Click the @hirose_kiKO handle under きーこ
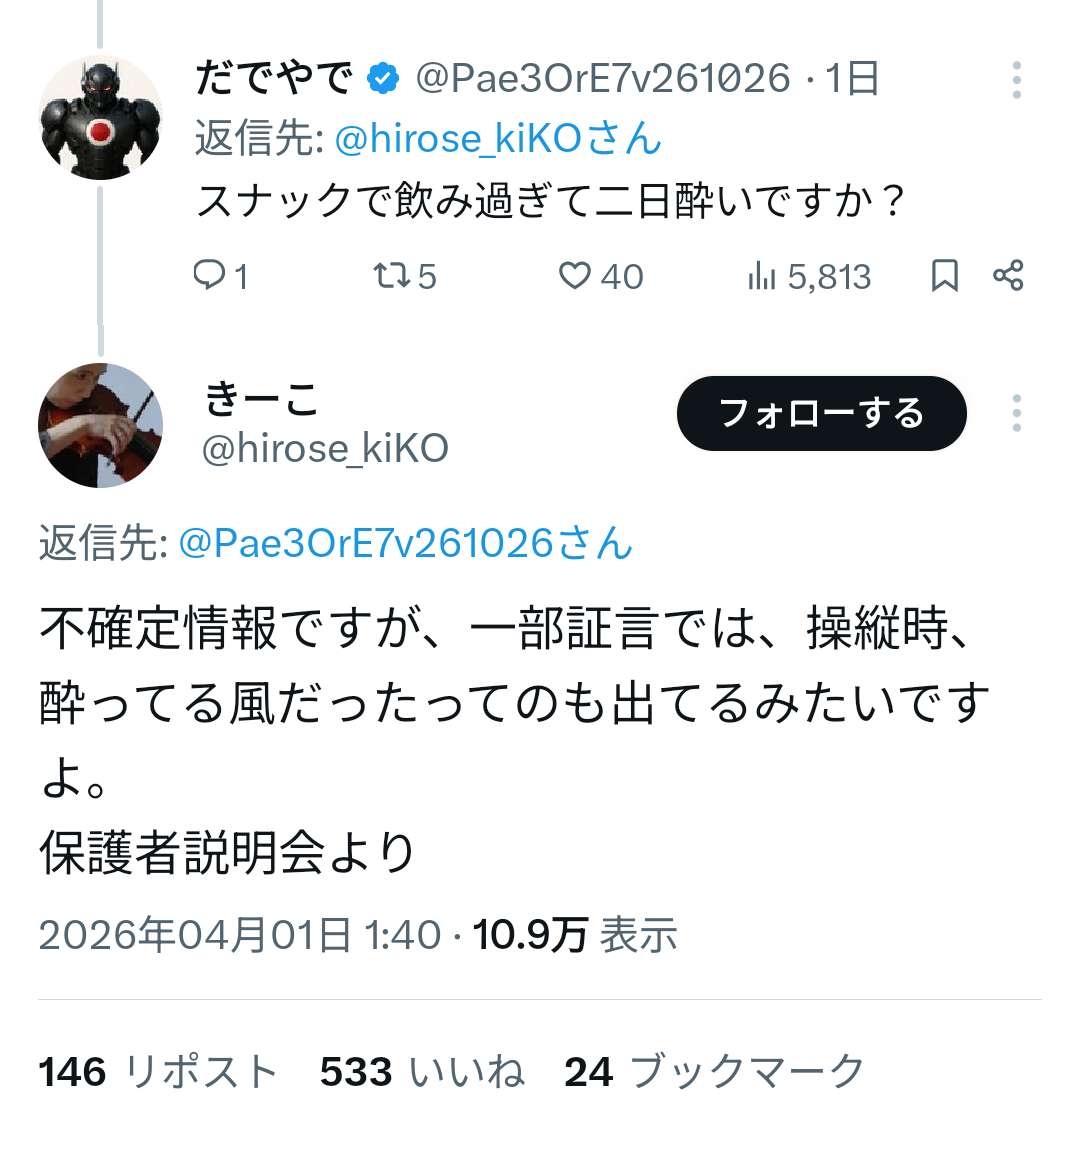The height and width of the screenshot is (1151, 1080). (x=325, y=448)
